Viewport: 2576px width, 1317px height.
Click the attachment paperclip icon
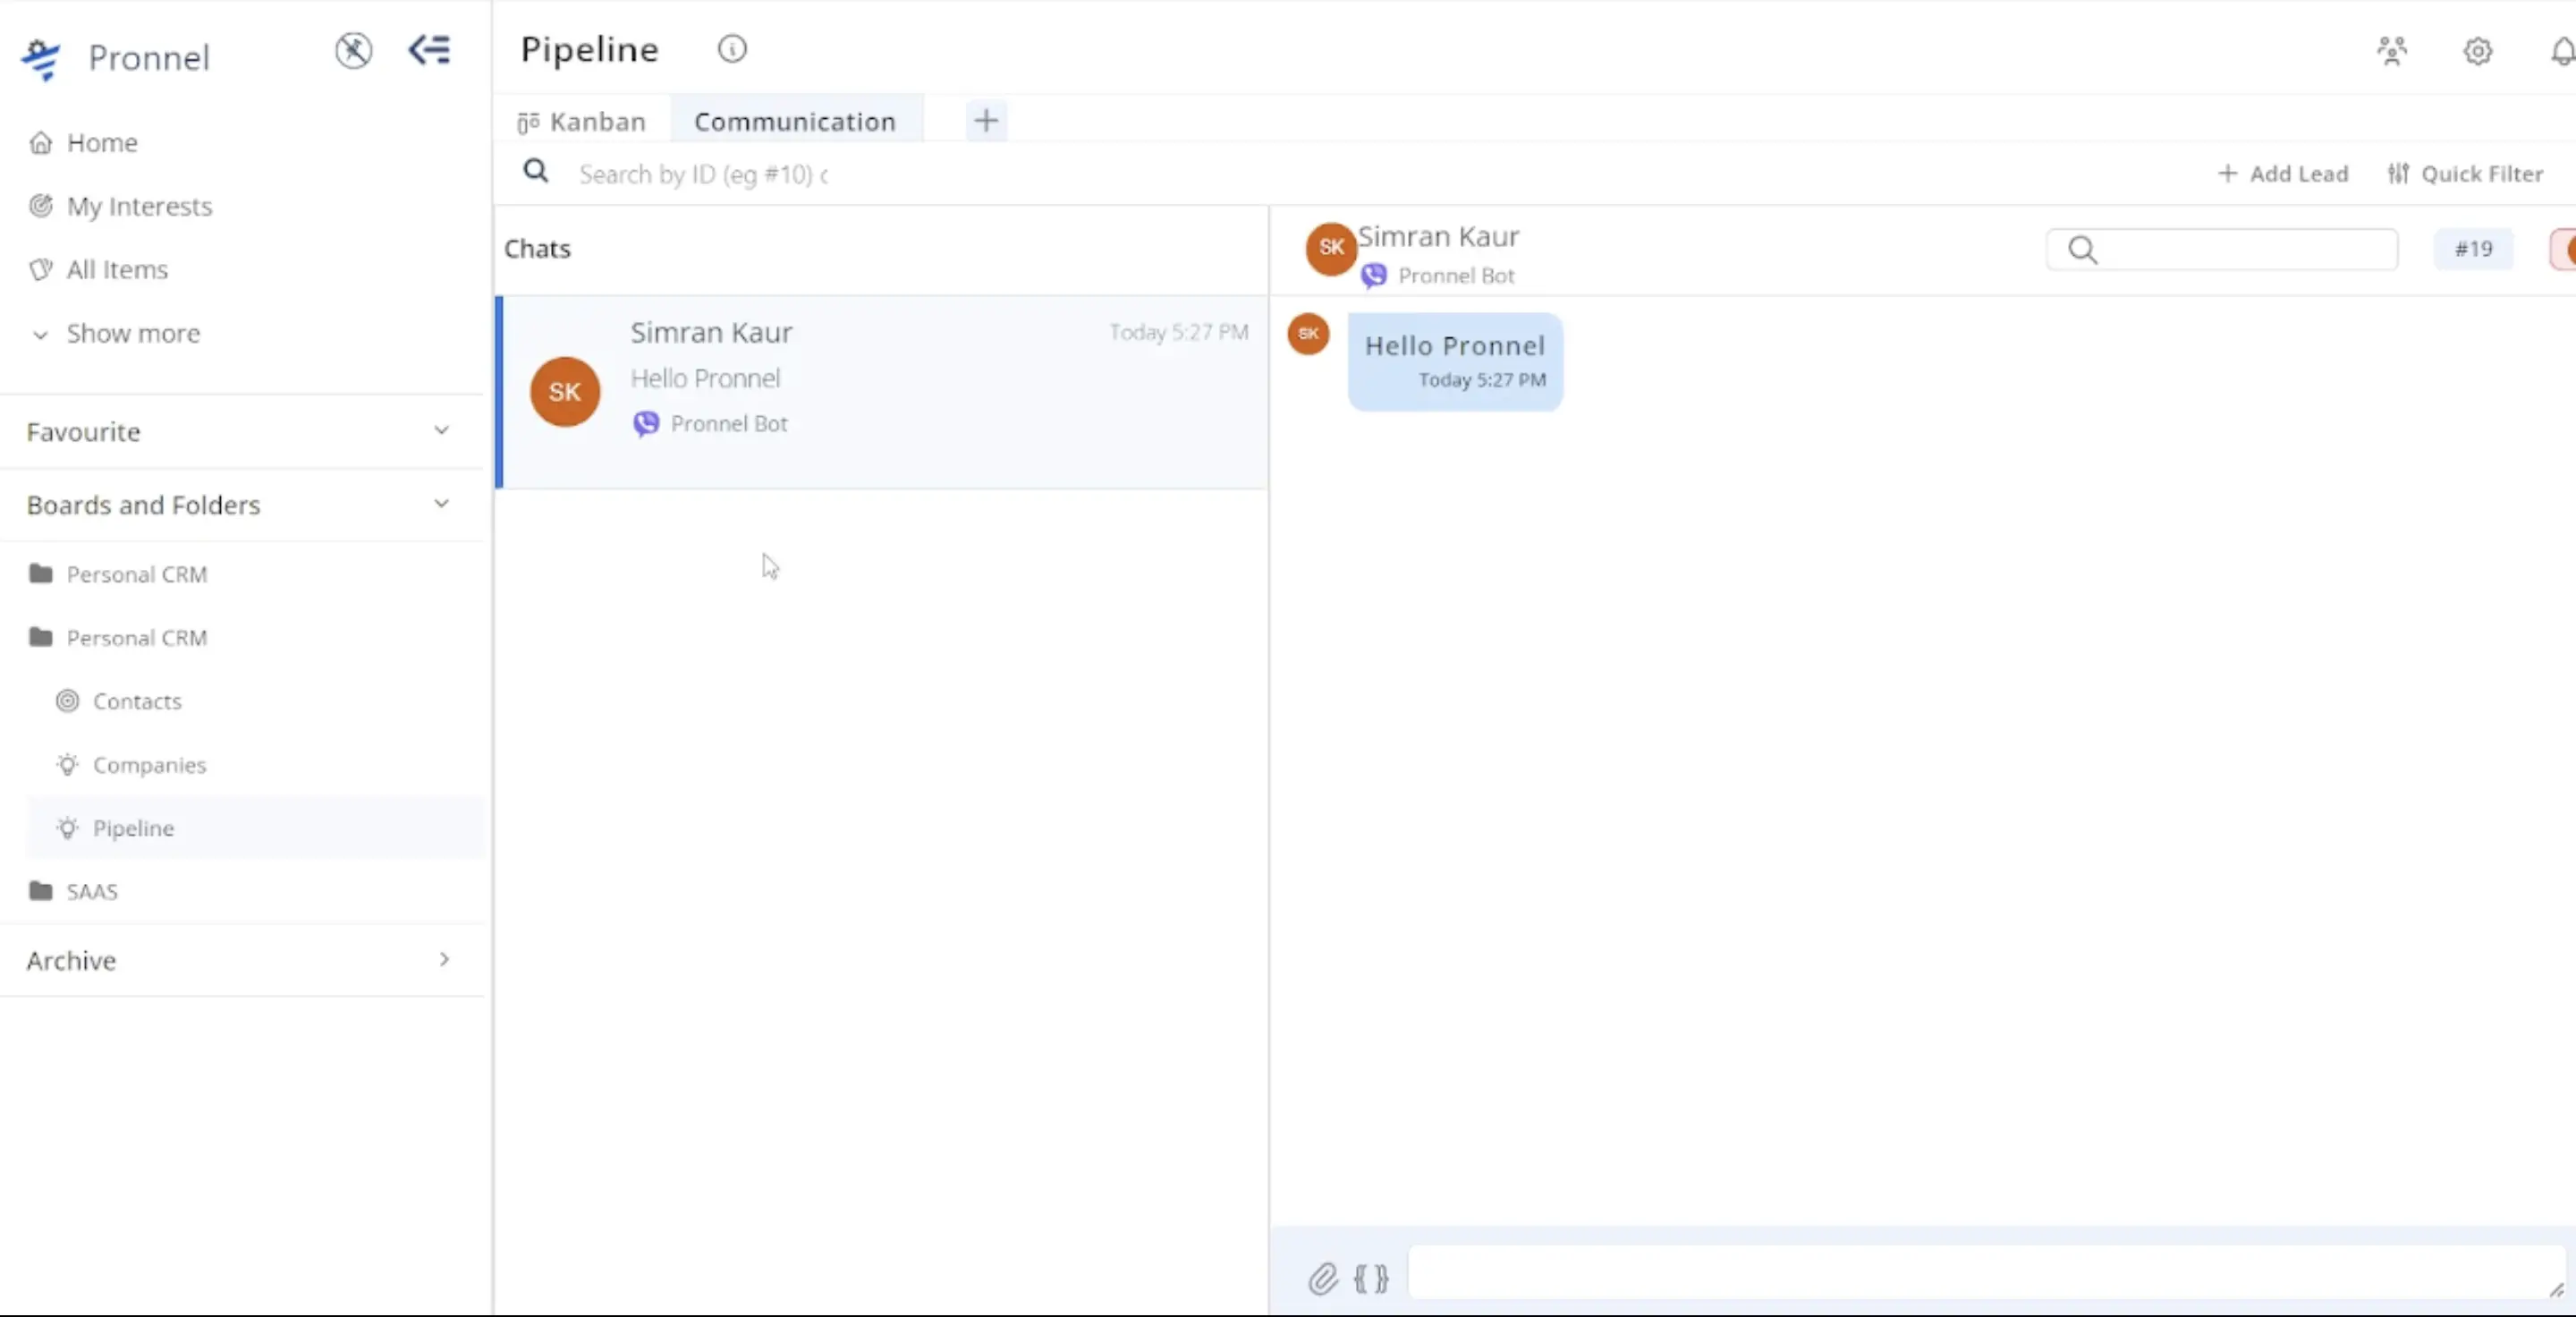1323,1278
